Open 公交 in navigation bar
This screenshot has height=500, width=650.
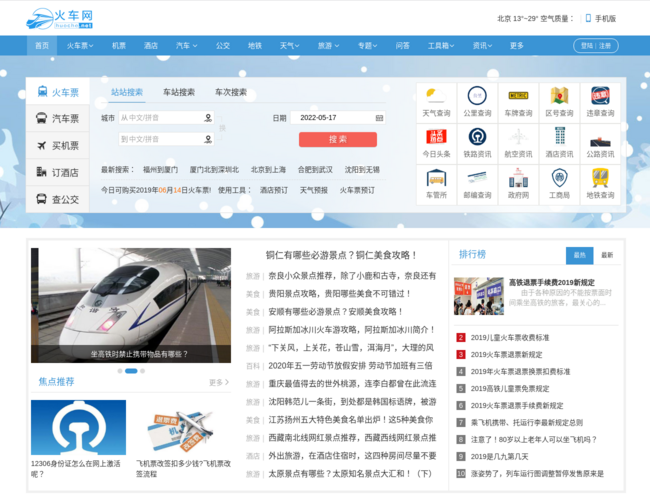point(223,46)
